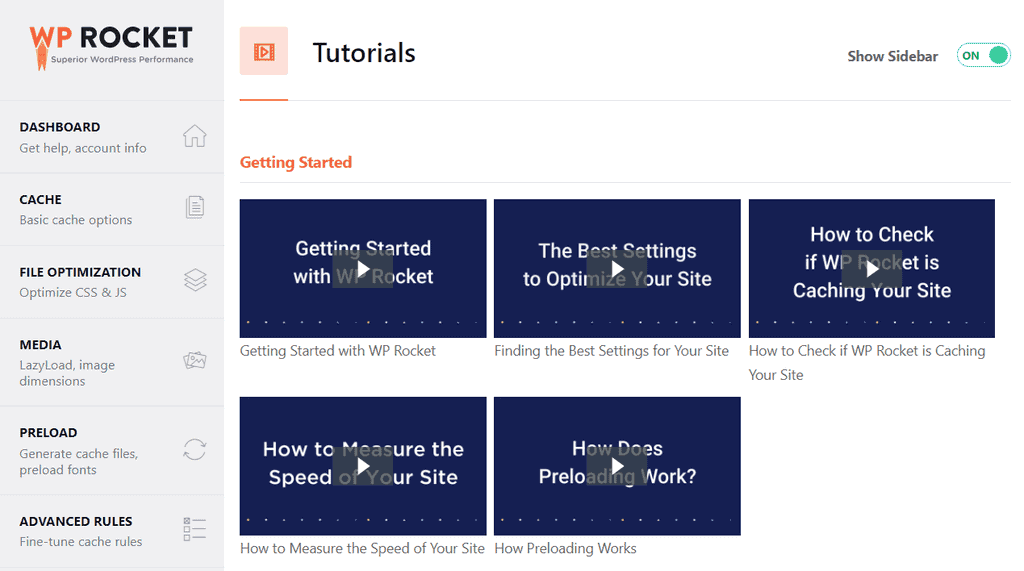Click 'Optimize CSS & JS' text
The image size is (1024, 571).
point(73,293)
